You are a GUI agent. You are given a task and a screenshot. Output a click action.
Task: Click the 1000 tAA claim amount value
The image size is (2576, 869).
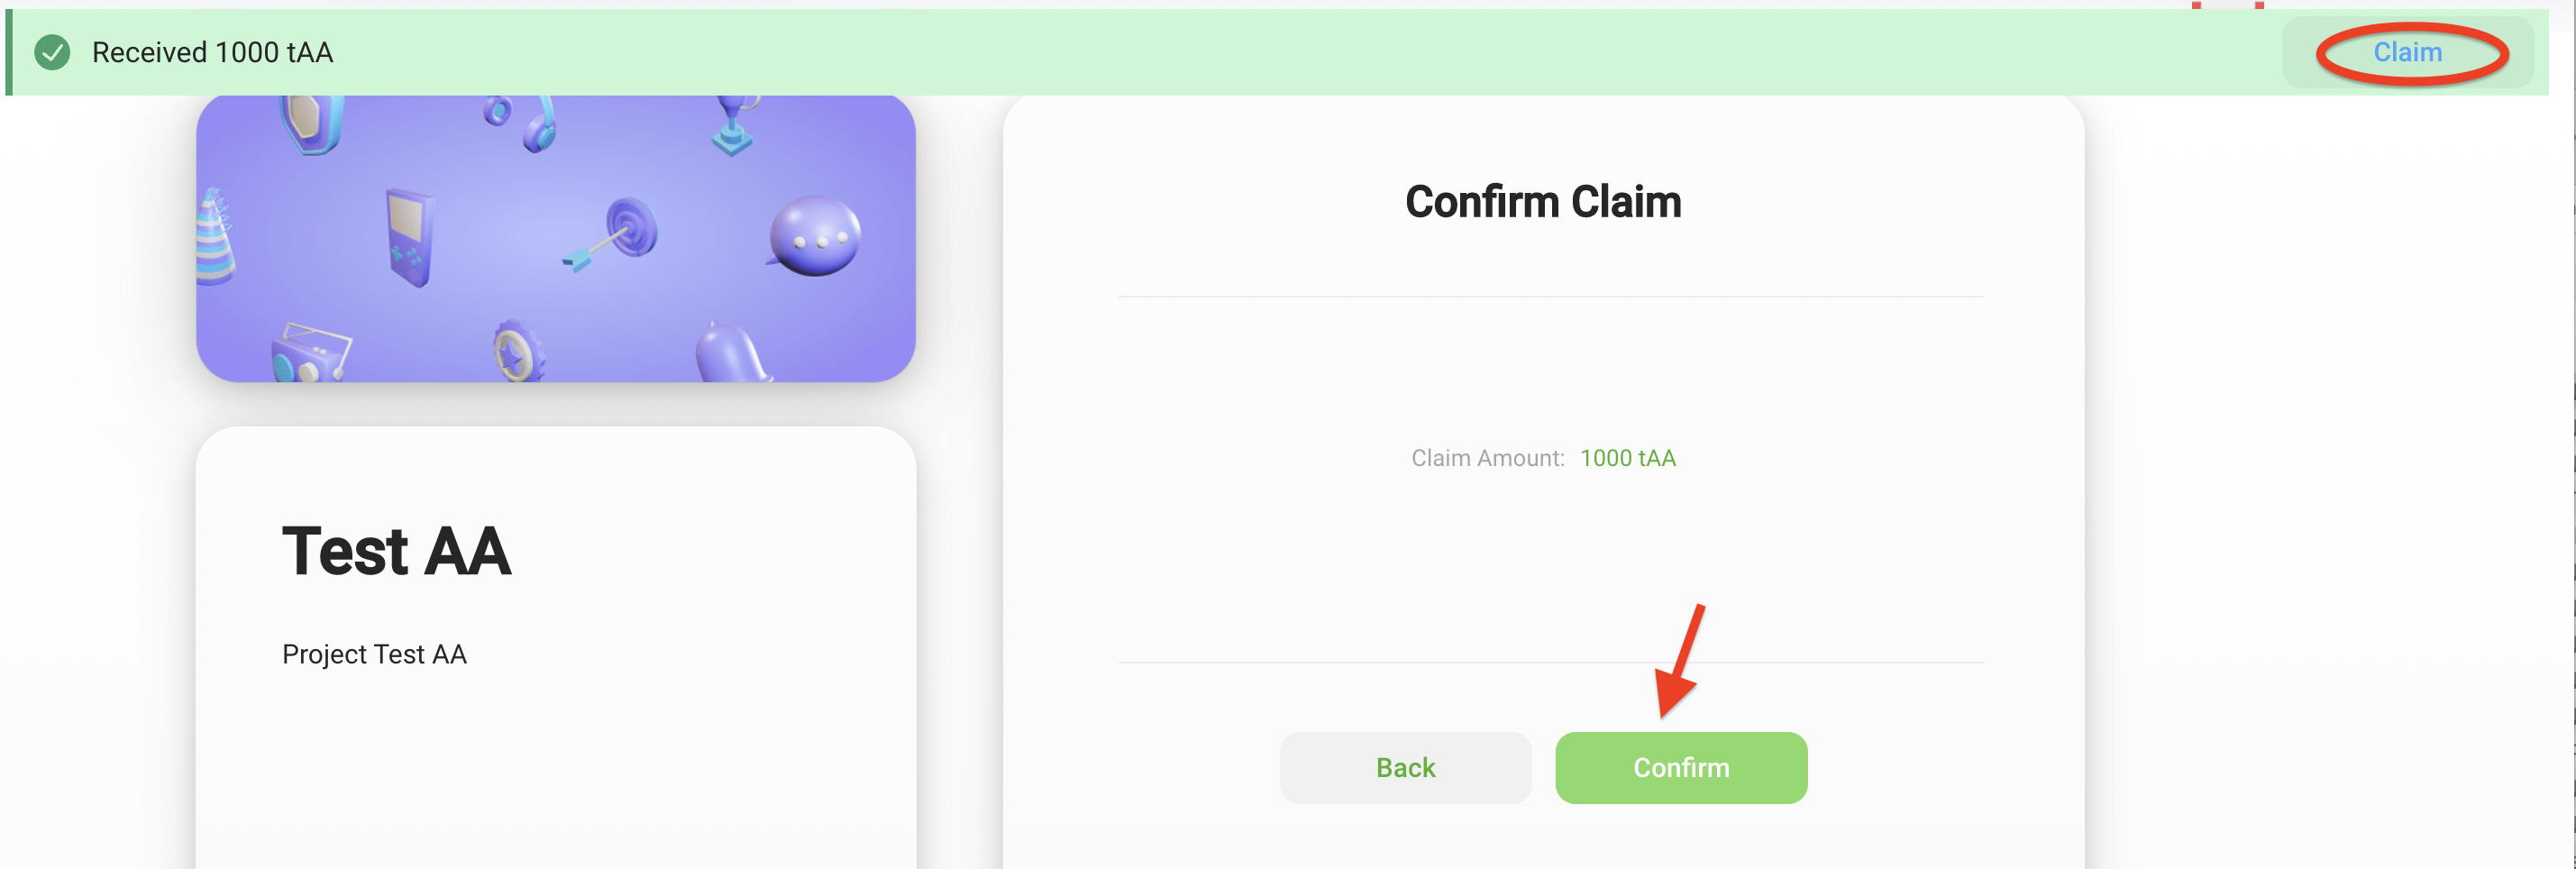(1627, 458)
